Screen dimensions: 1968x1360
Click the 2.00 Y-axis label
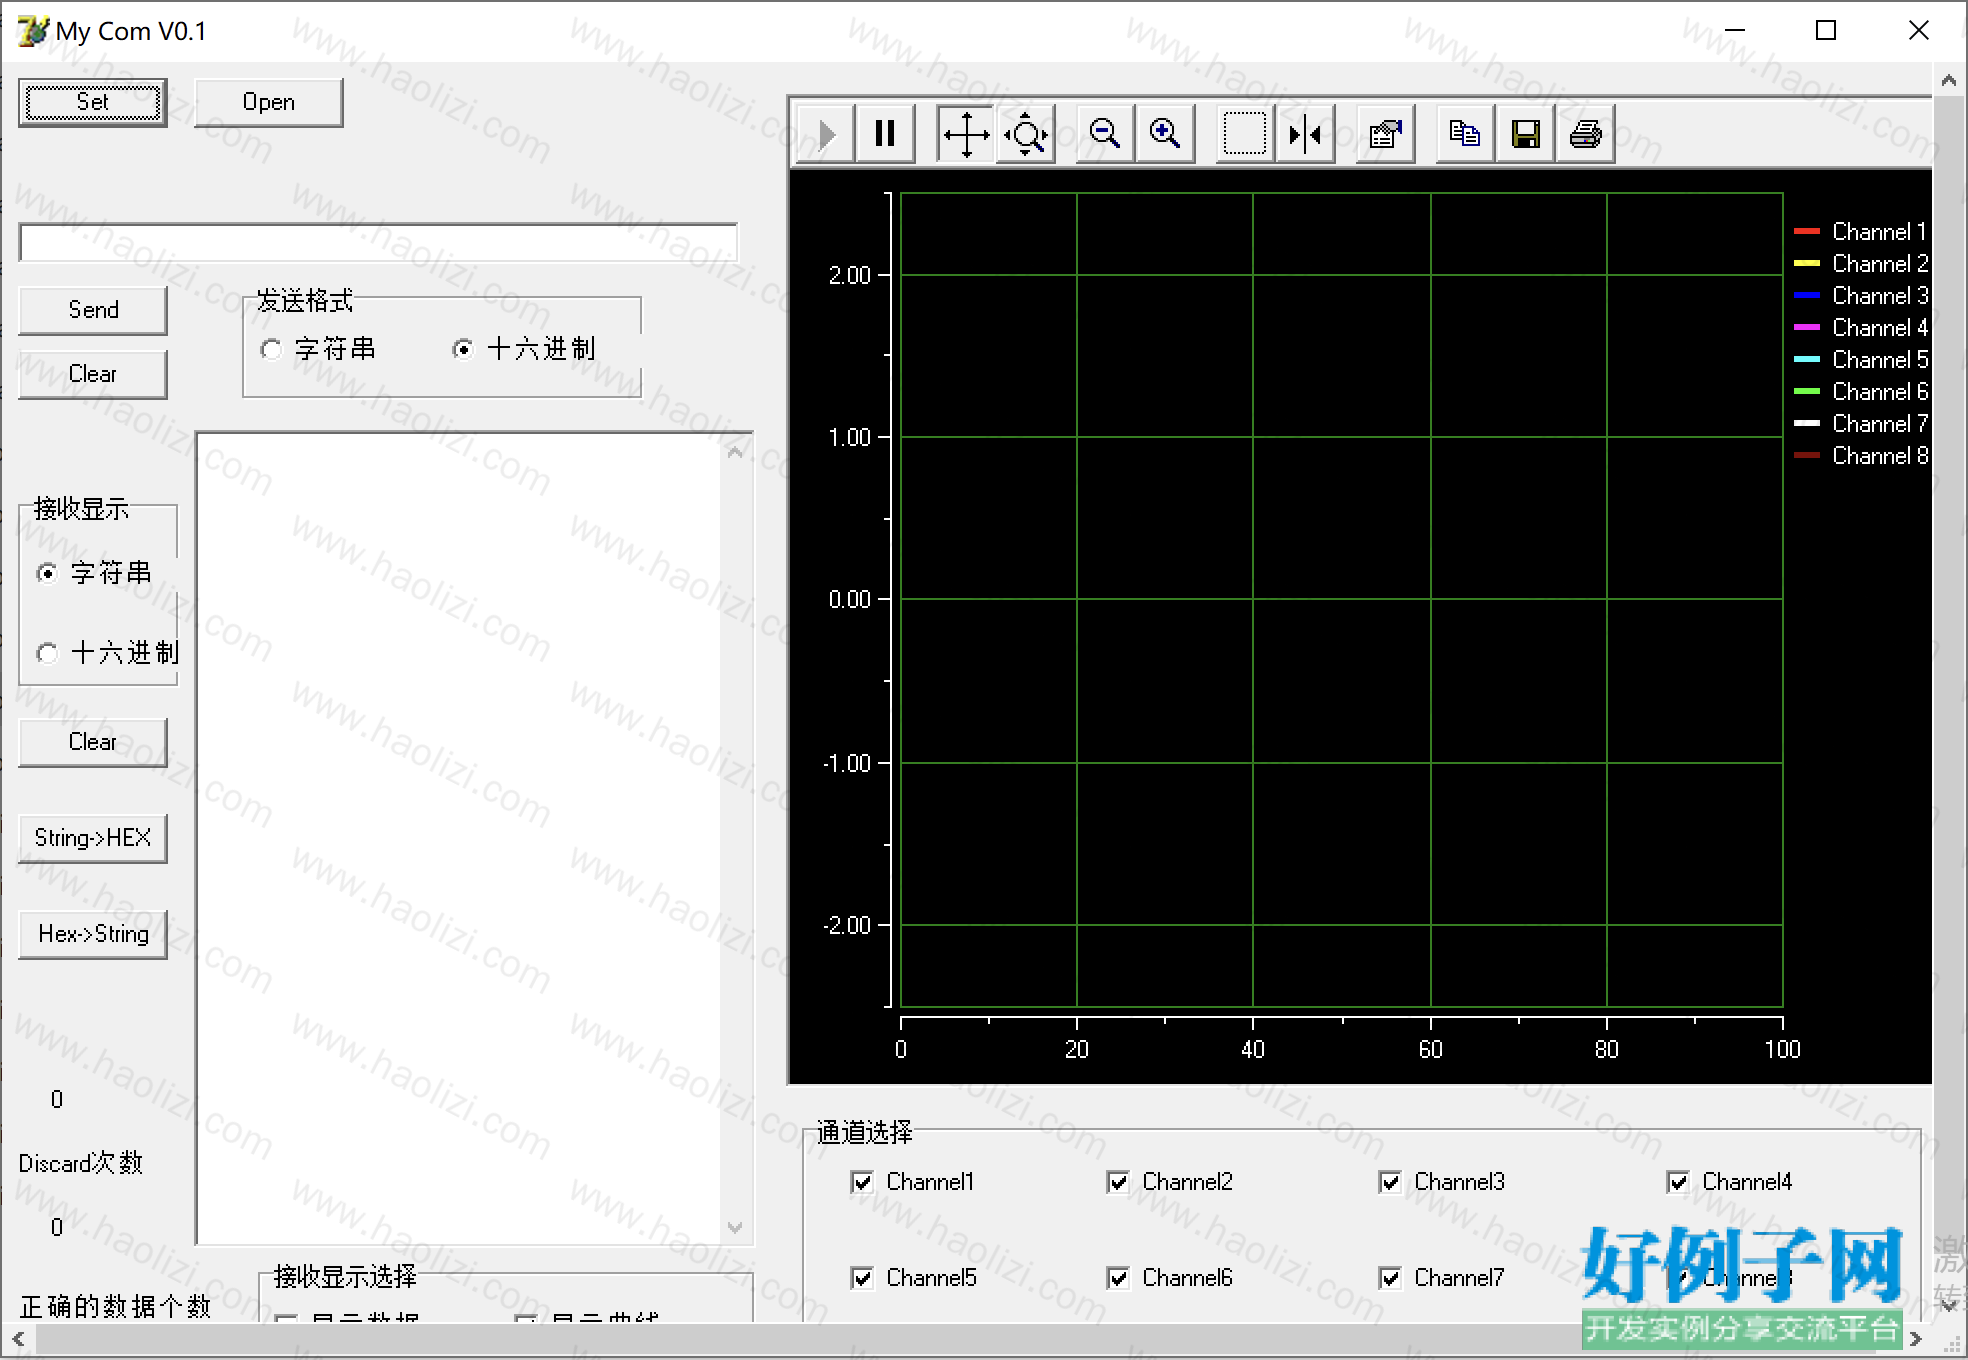850,276
